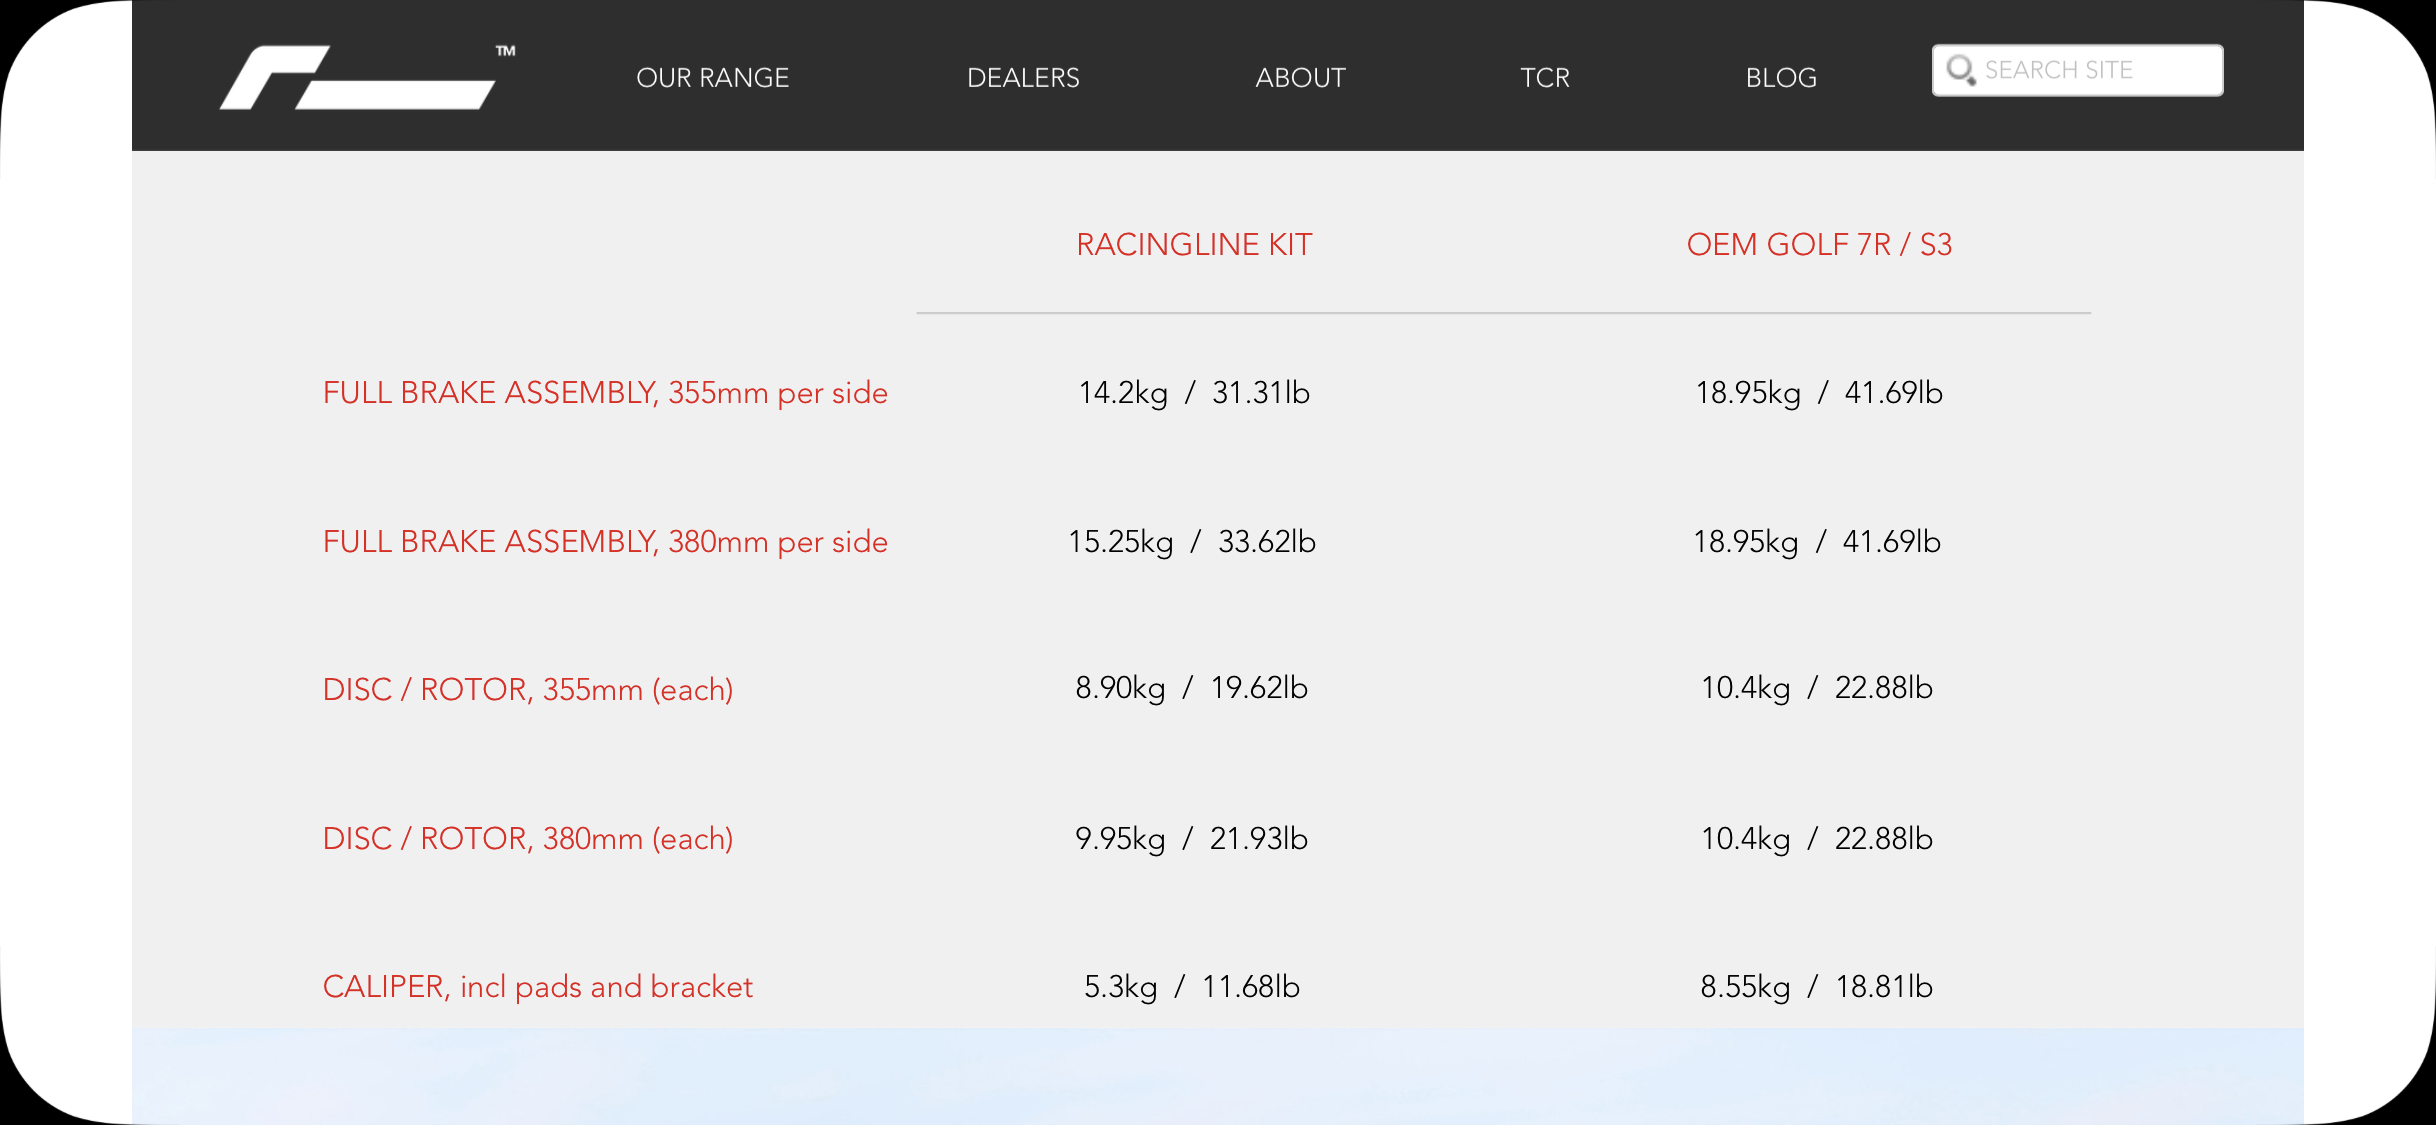Screen dimensions: 2436x1125
Task: Click the OEM GOLF 7R / S3 header
Action: coord(1818,245)
